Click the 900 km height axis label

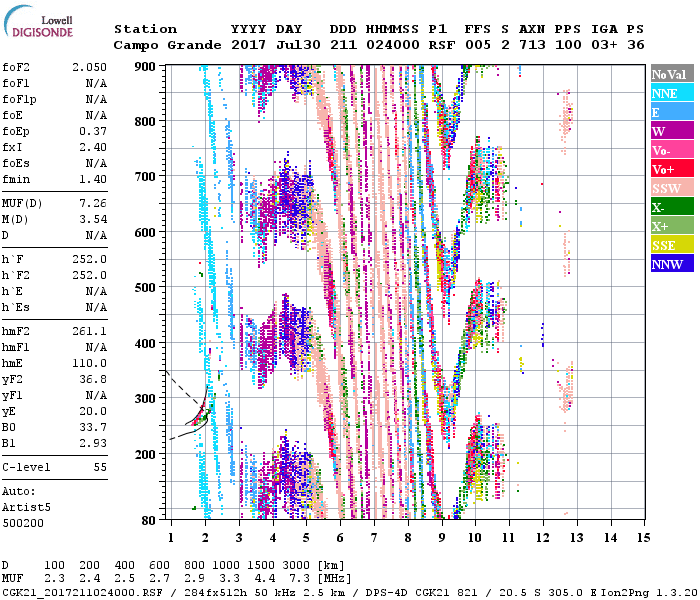147,66
